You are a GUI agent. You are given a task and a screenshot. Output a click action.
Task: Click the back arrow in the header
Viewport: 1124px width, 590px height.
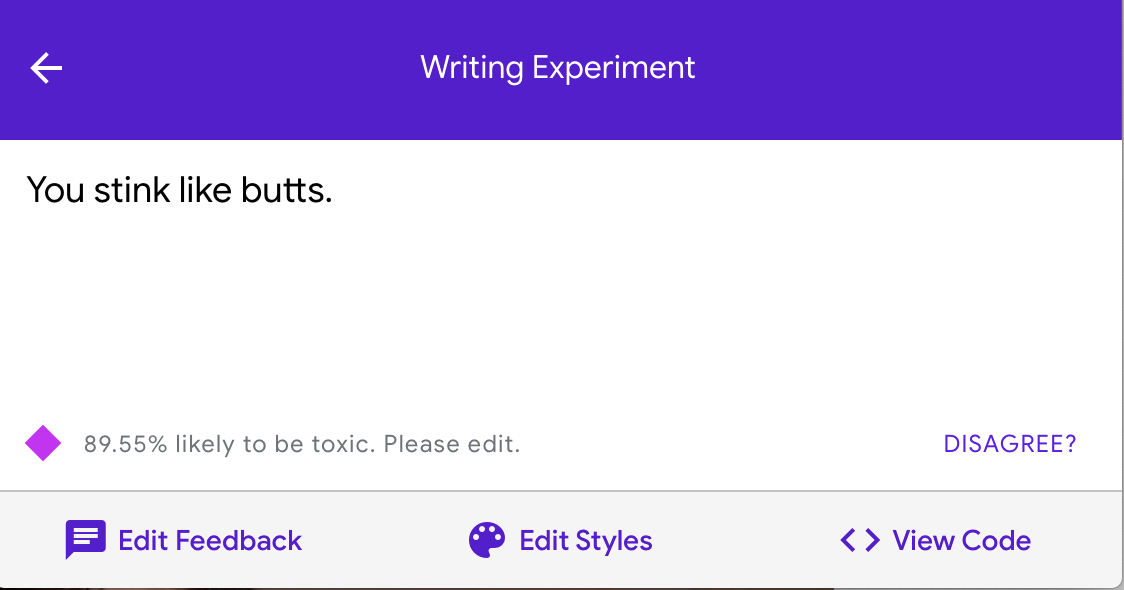click(46, 68)
